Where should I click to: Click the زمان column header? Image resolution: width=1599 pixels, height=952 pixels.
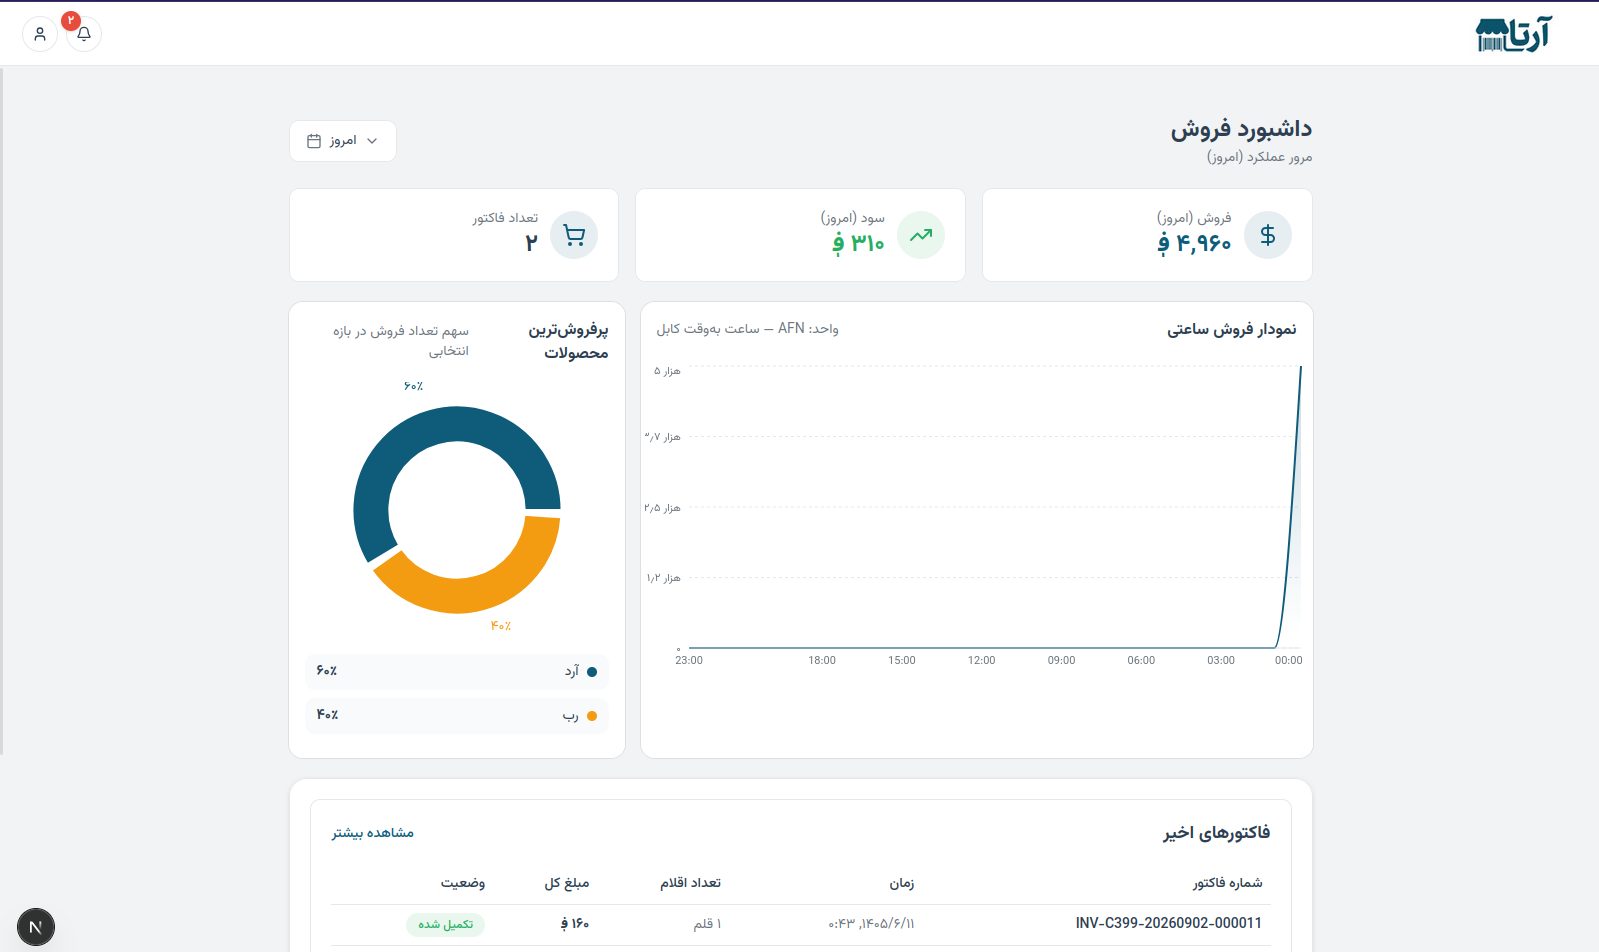point(902,883)
